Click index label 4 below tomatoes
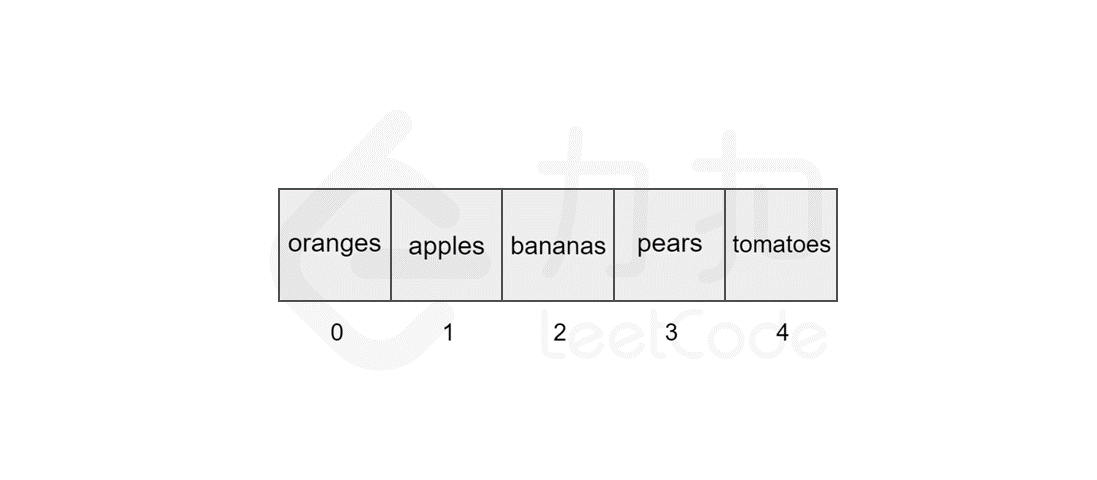1097x480 pixels. (x=782, y=333)
